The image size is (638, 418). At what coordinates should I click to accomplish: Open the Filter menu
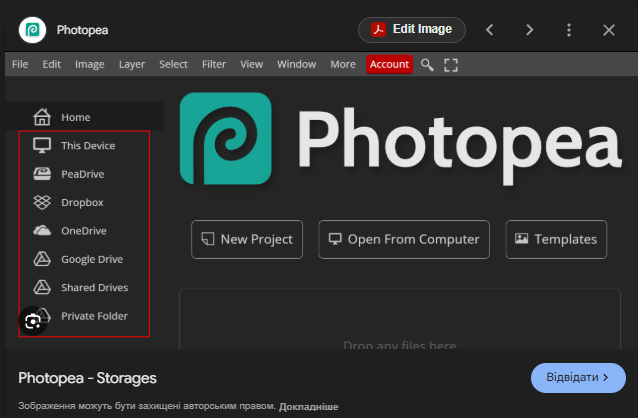click(214, 65)
